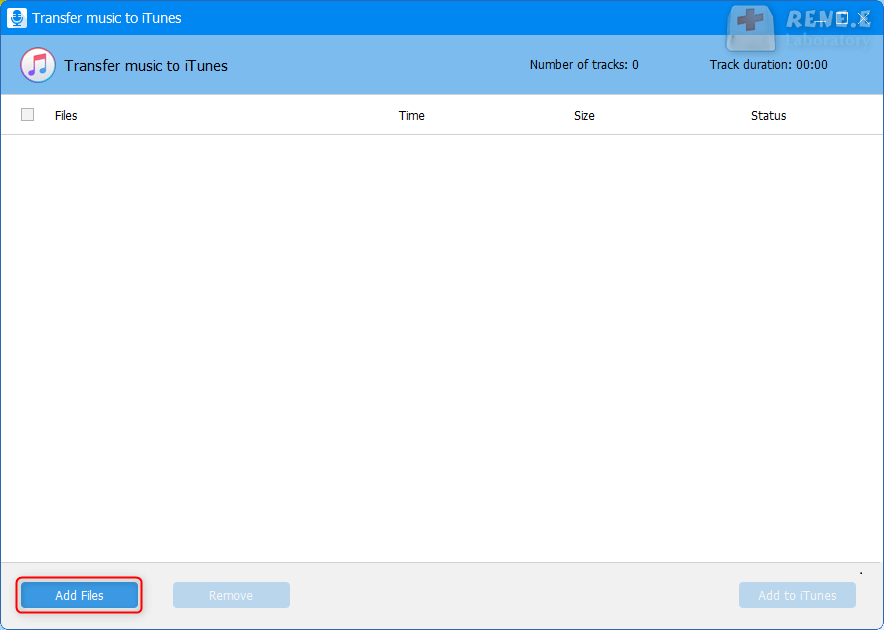This screenshot has height=630, width=884.
Task: Click the Status column header
Action: pos(768,116)
